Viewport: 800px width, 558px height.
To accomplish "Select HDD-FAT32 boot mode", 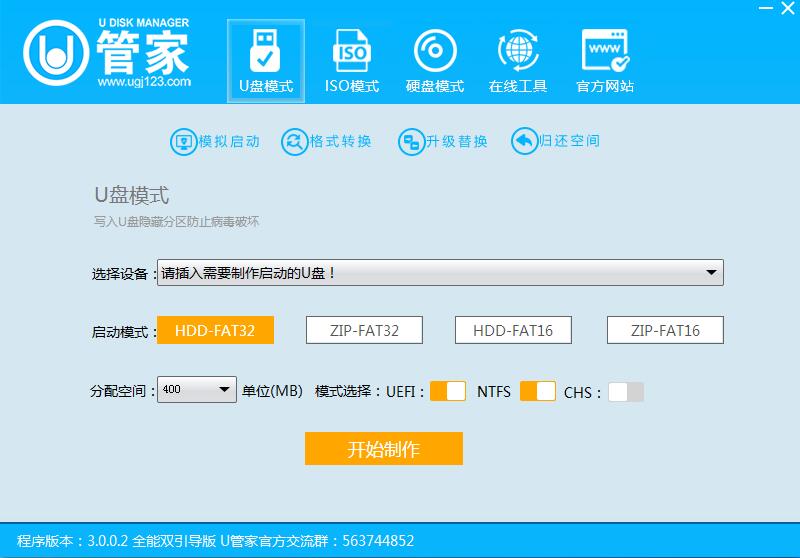I will coord(216,330).
